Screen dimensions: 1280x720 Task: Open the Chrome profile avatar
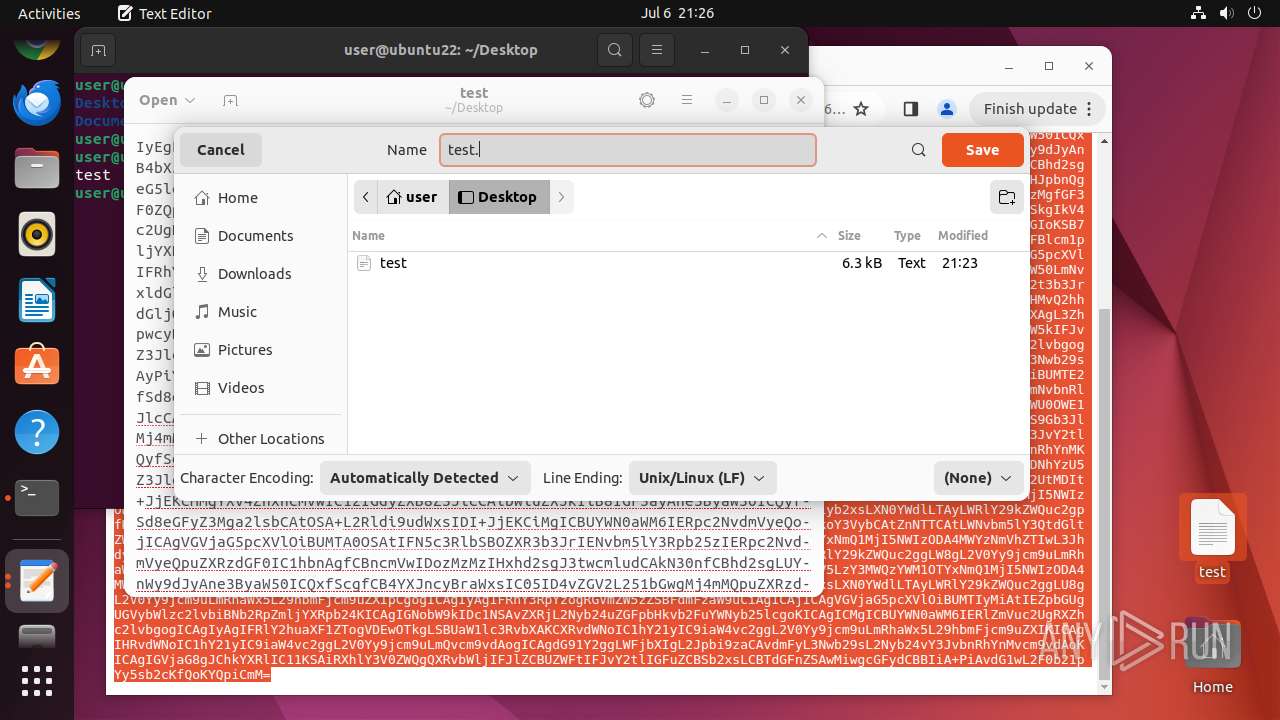click(947, 109)
